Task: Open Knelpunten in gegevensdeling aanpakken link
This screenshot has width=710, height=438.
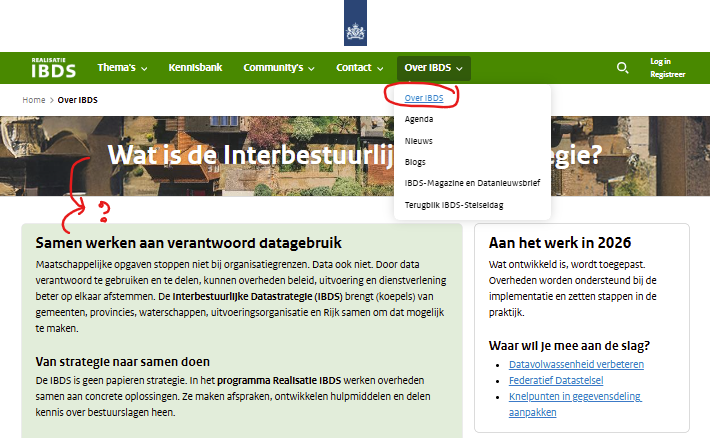Action: point(575,404)
